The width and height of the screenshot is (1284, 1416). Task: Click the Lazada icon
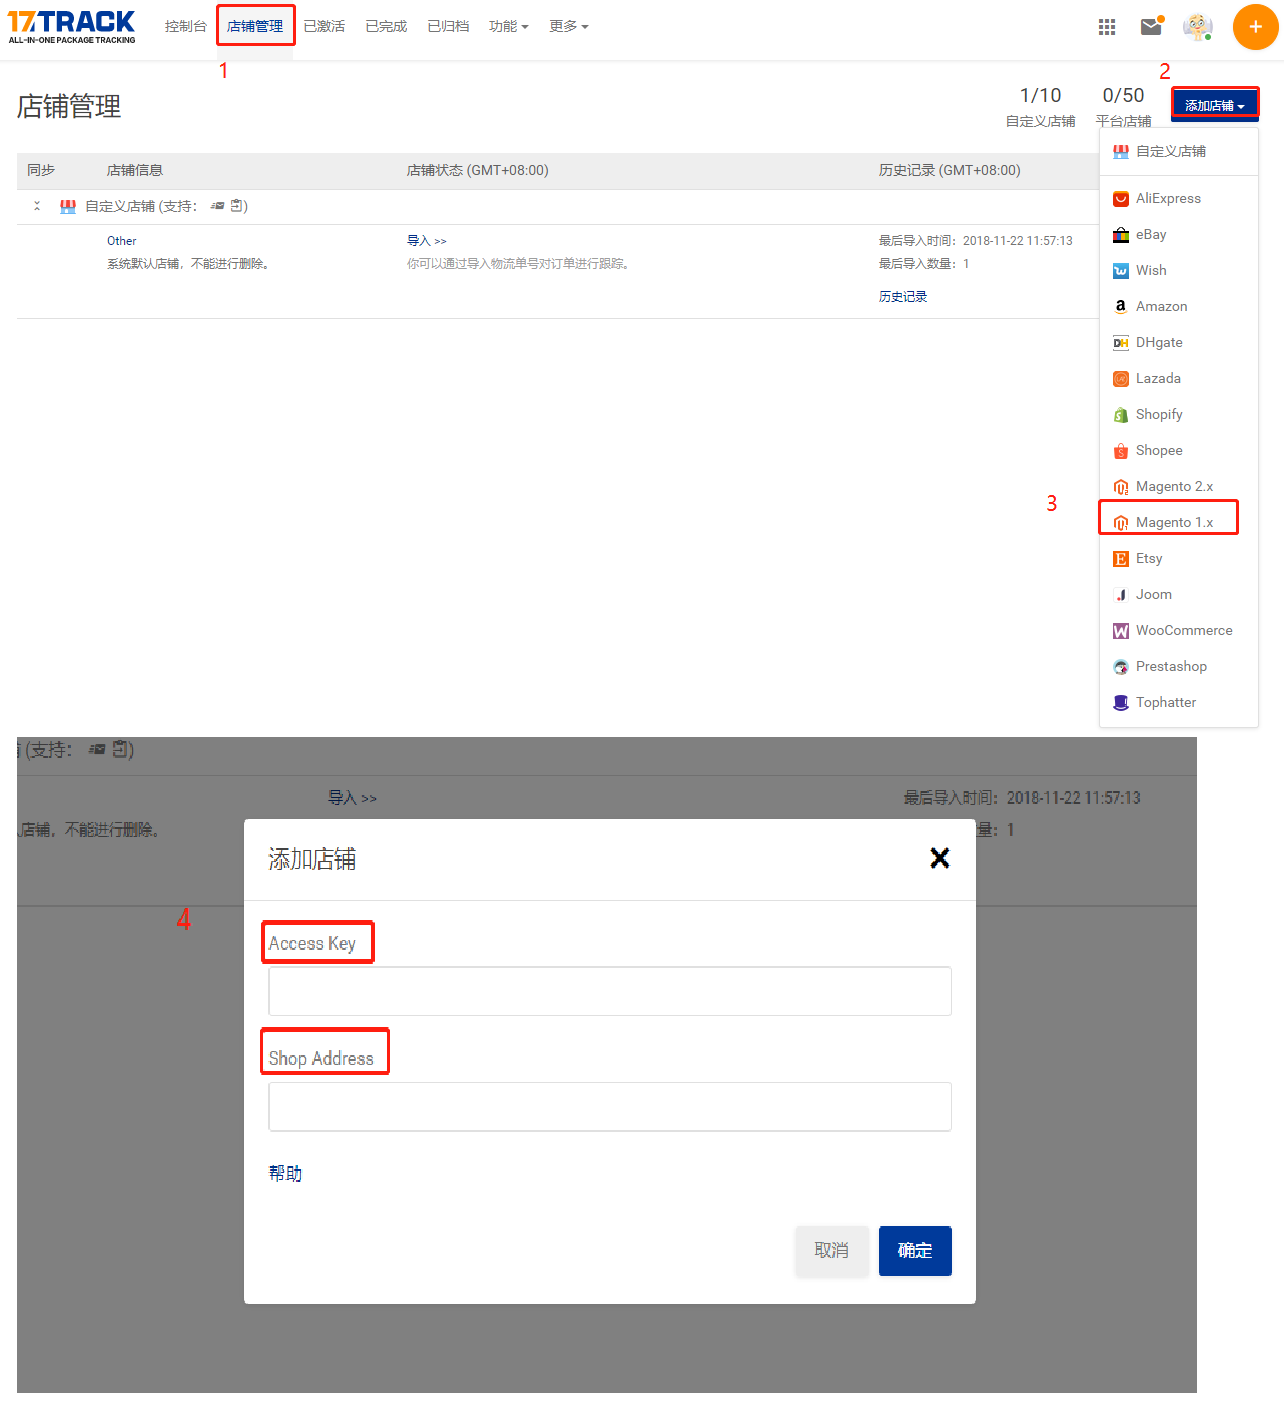click(1121, 379)
